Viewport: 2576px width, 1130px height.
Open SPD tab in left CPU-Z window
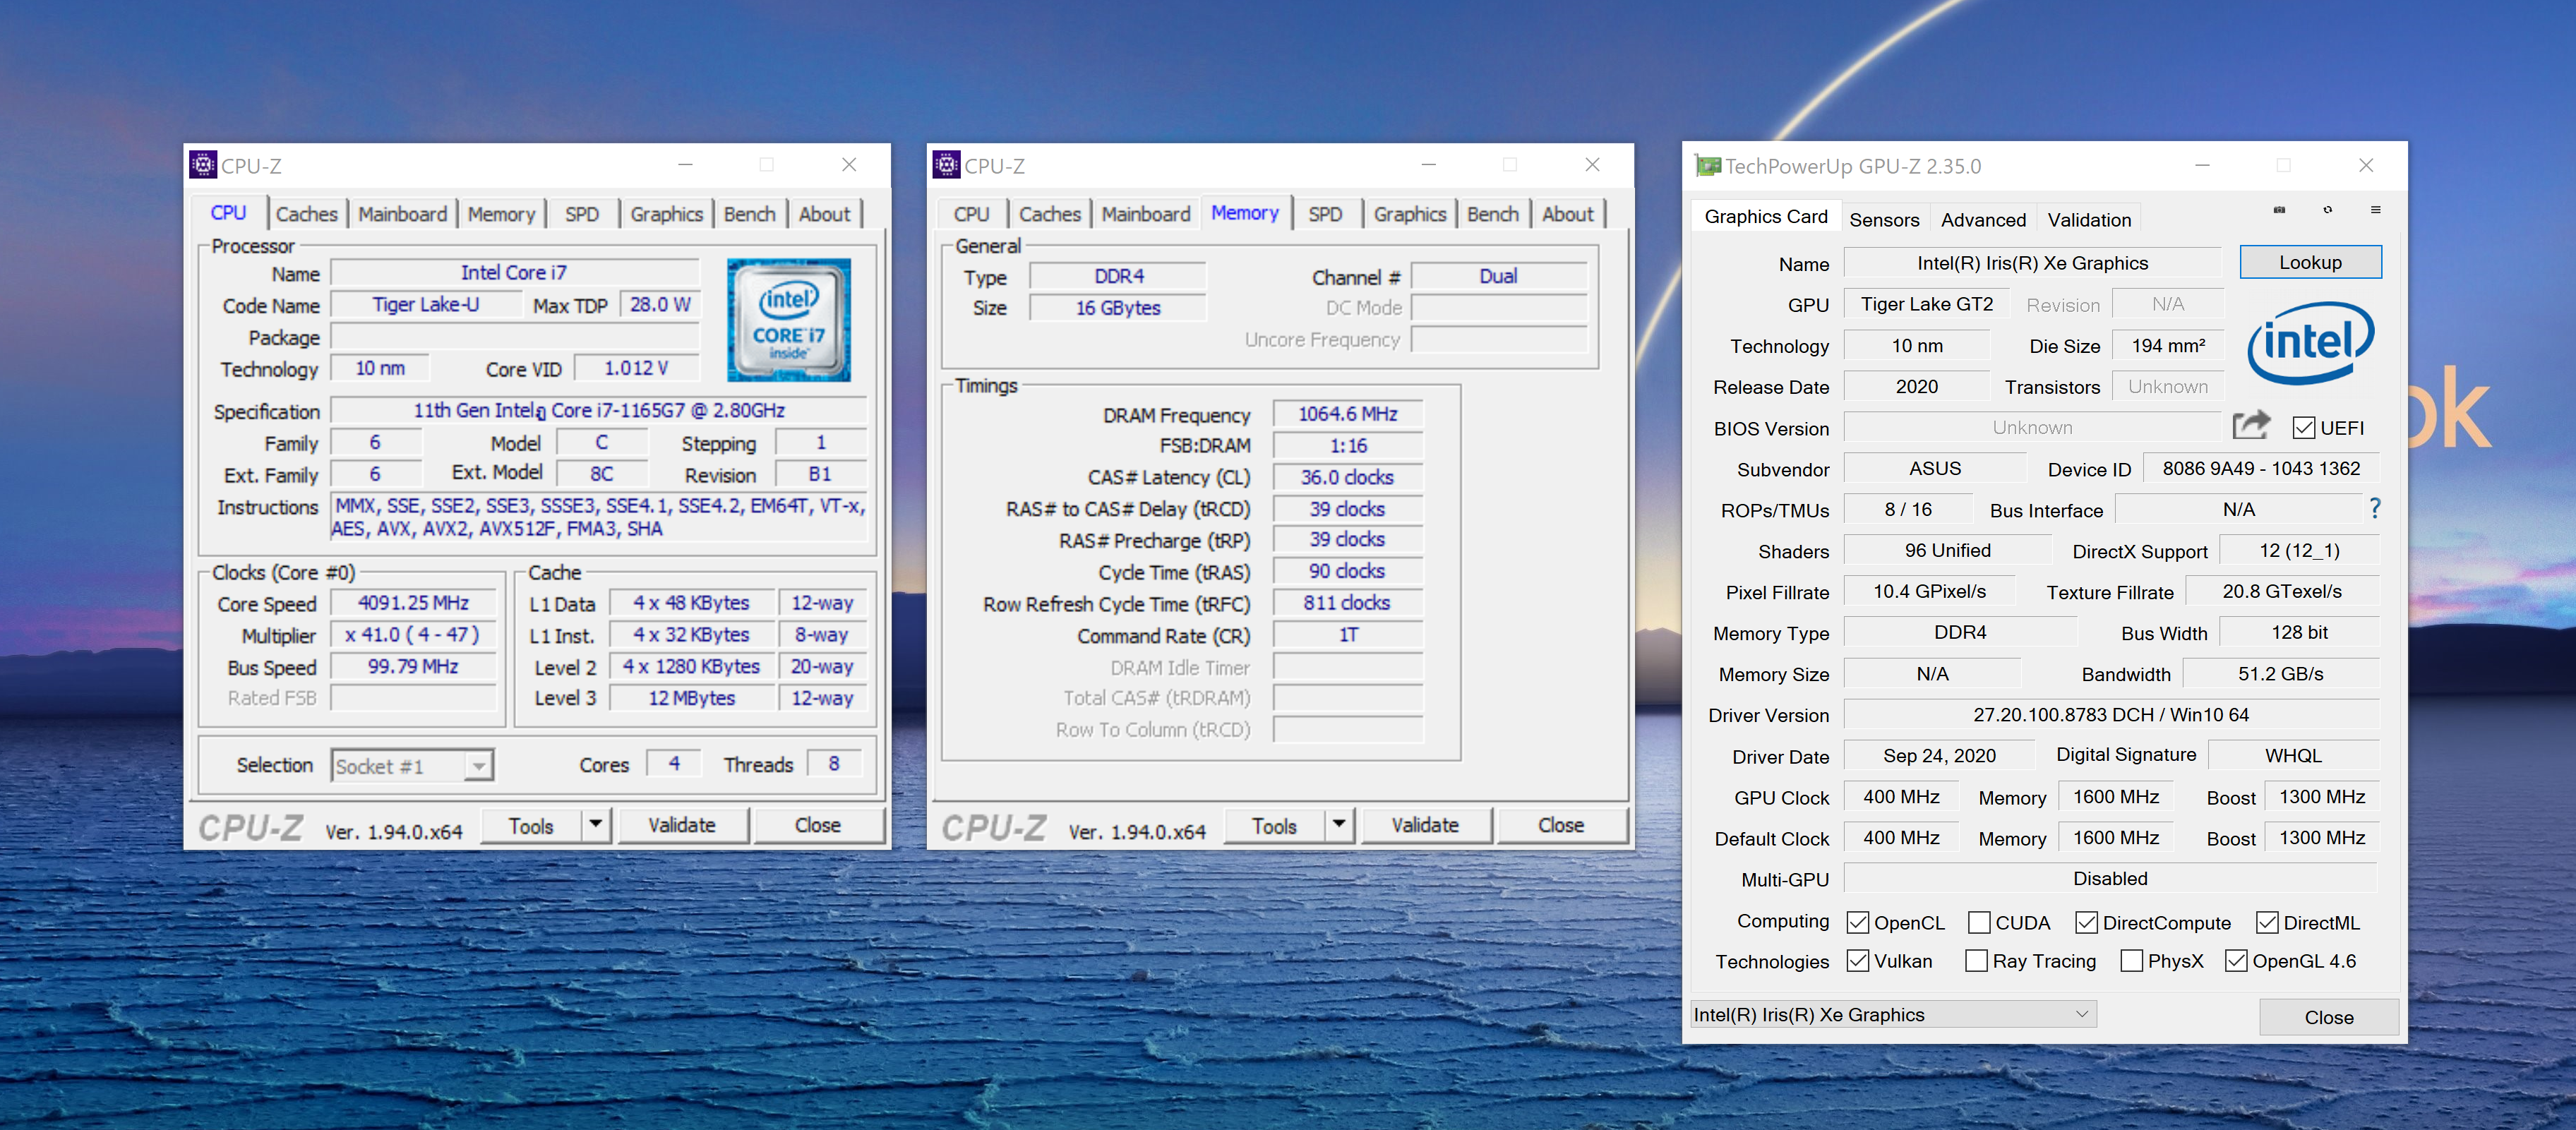tap(582, 214)
